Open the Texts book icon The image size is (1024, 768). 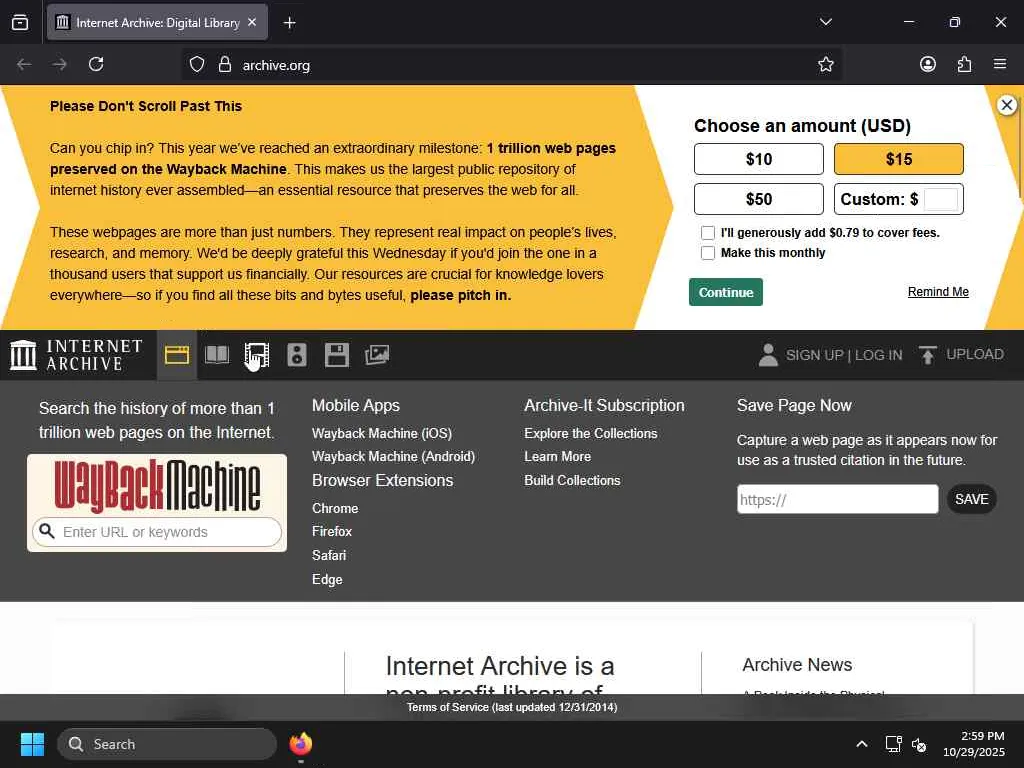point(217,355)
